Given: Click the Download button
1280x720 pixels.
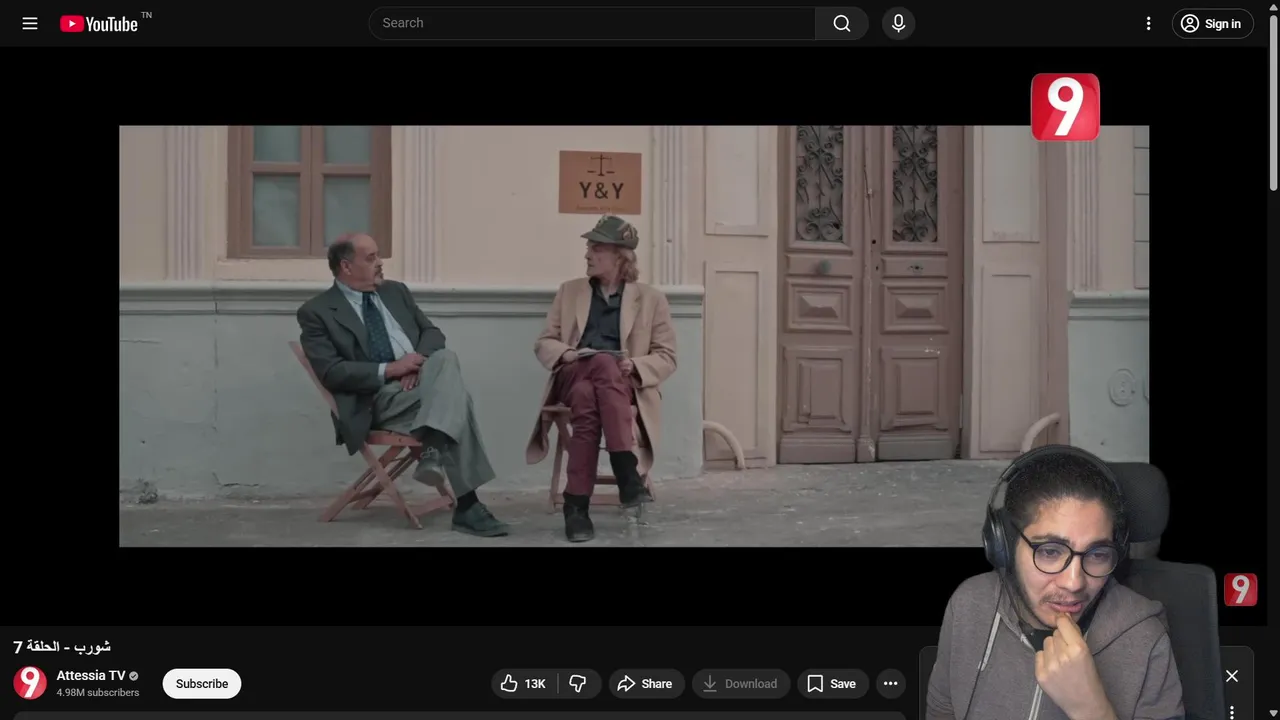Looking at the screenshot, I should 740,684.
